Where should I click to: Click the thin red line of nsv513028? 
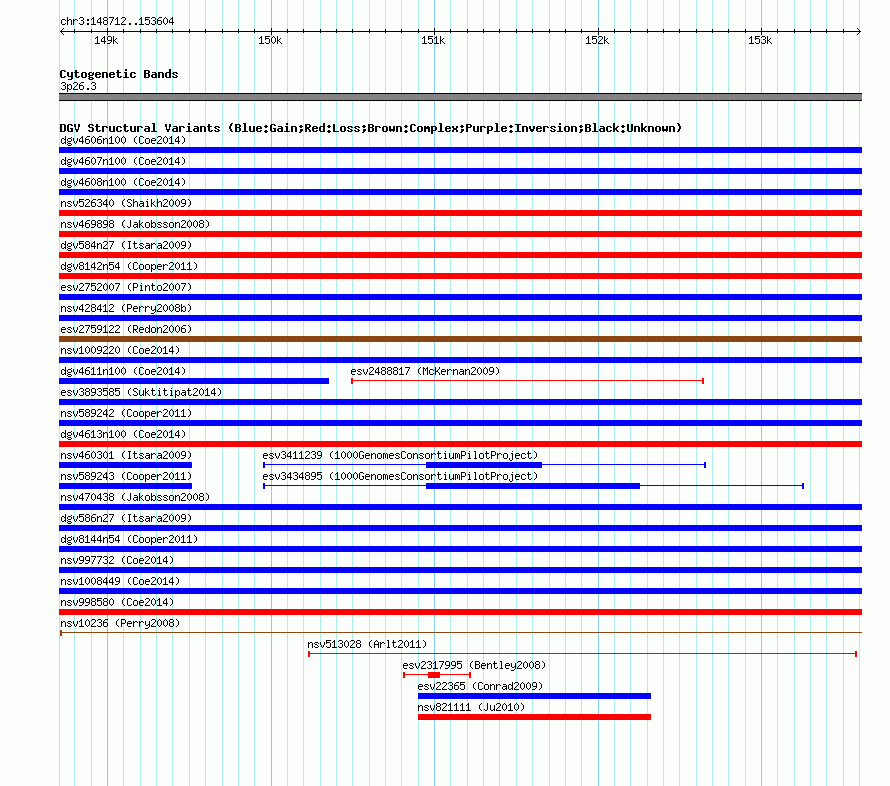click(x=582, y=654)
